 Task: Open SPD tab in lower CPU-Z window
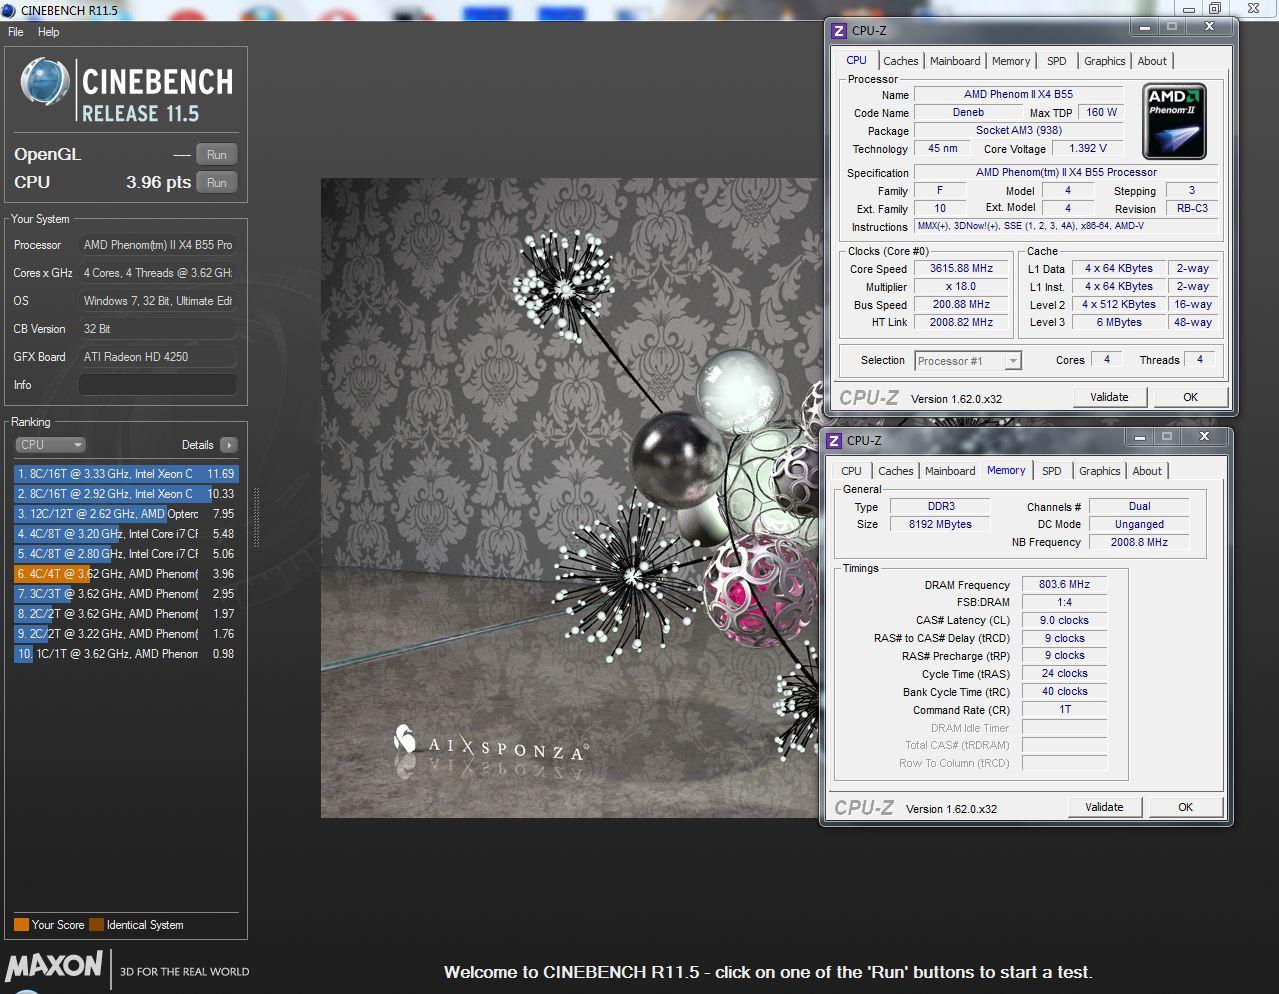click(1051, 471)
